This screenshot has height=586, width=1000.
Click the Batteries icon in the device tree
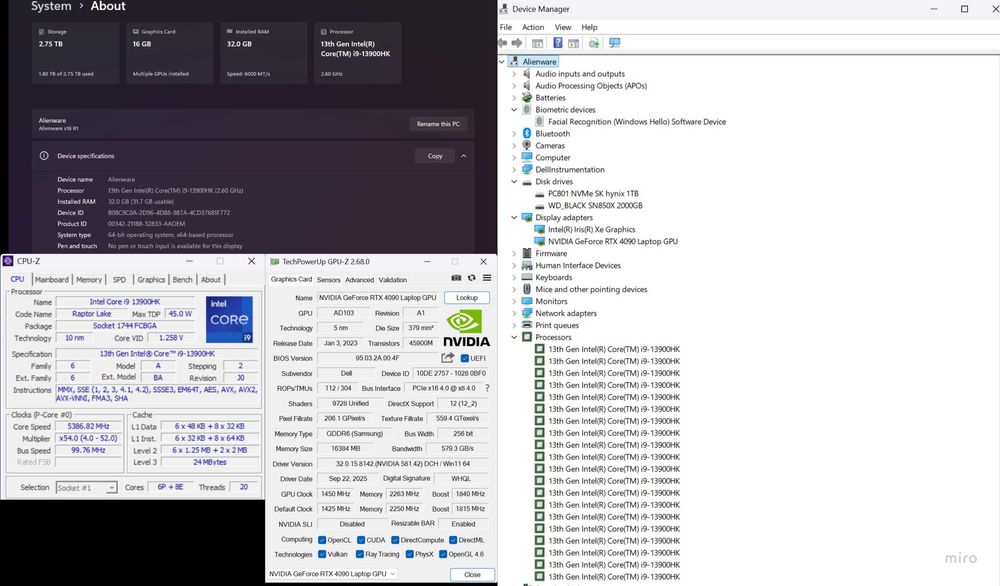point(527,98)
